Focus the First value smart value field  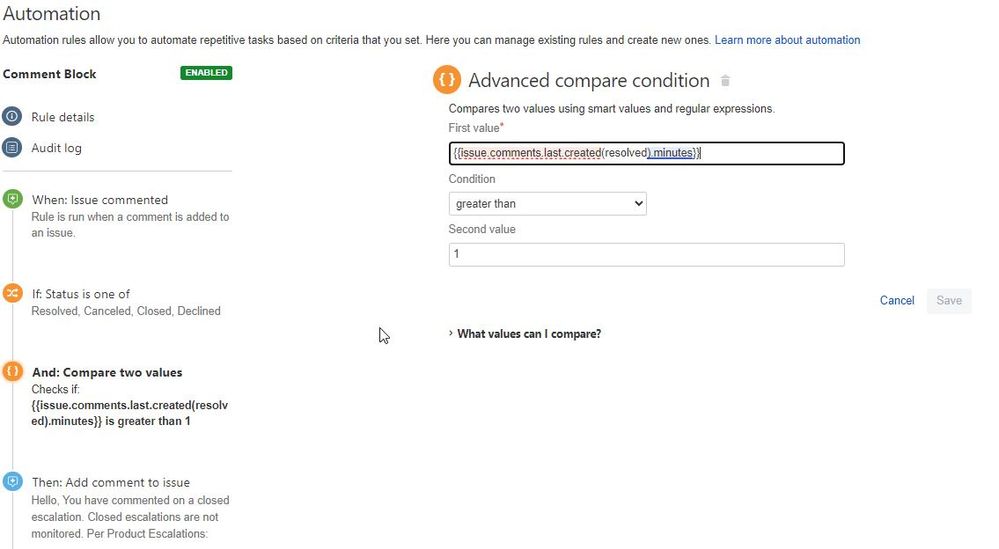[x=646, y=153]
